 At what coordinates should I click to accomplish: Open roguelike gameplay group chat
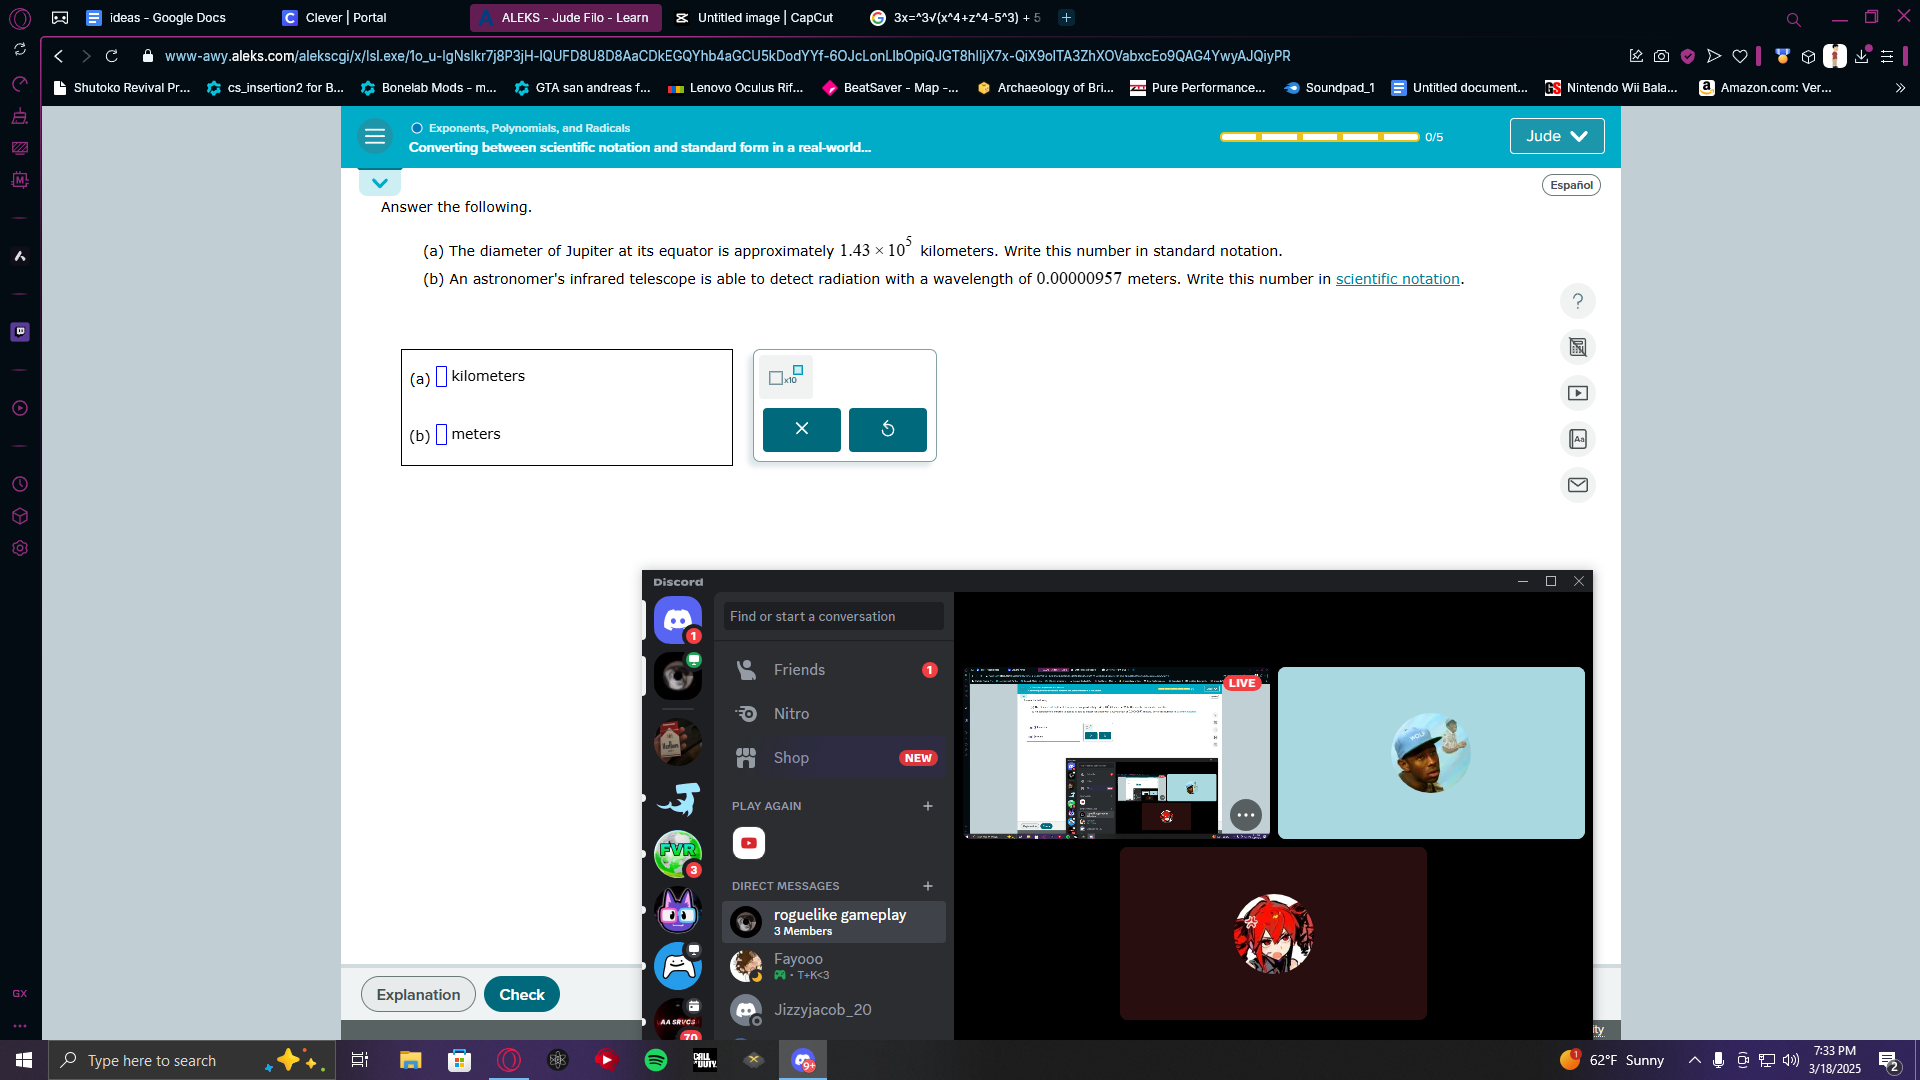(x=834, y=922)
